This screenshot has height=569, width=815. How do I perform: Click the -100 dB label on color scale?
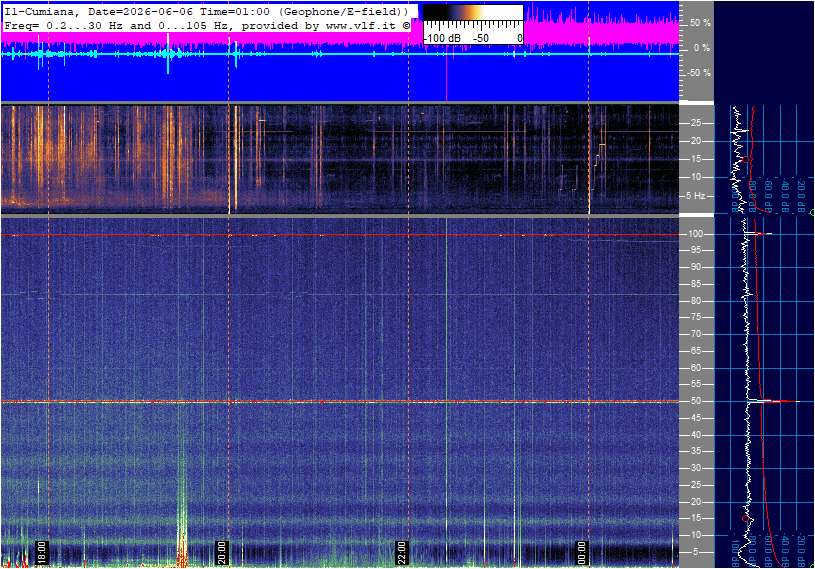(442, 38)
